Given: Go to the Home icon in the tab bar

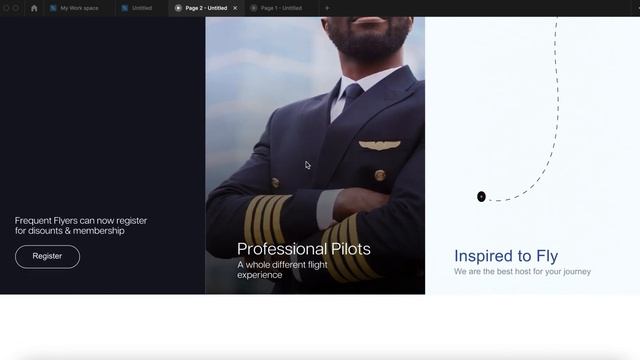Looking at the screenshot, I should tap(34, 8).
